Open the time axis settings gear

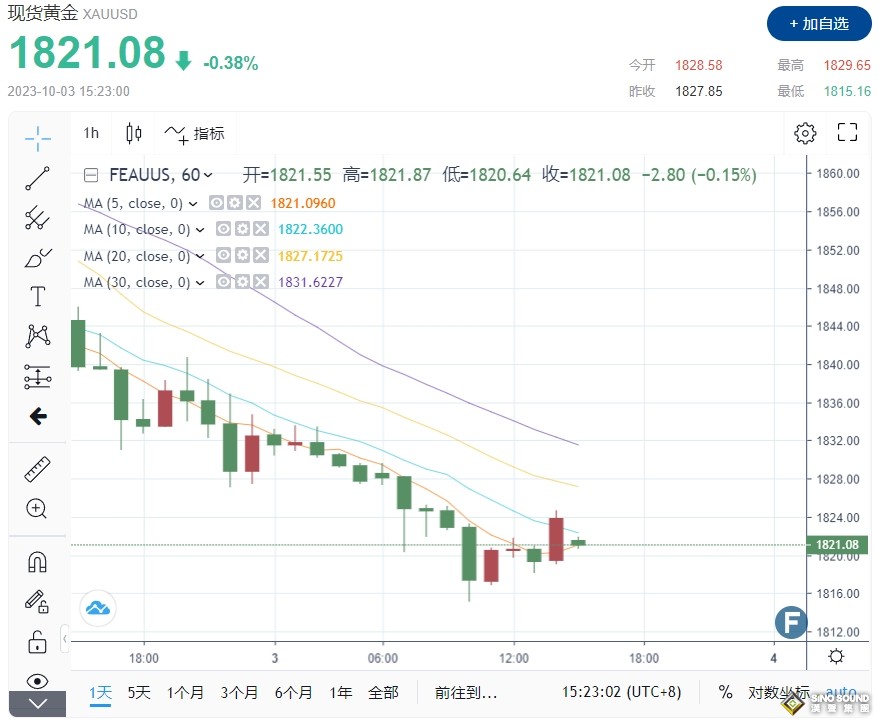[x=836, y=656]
